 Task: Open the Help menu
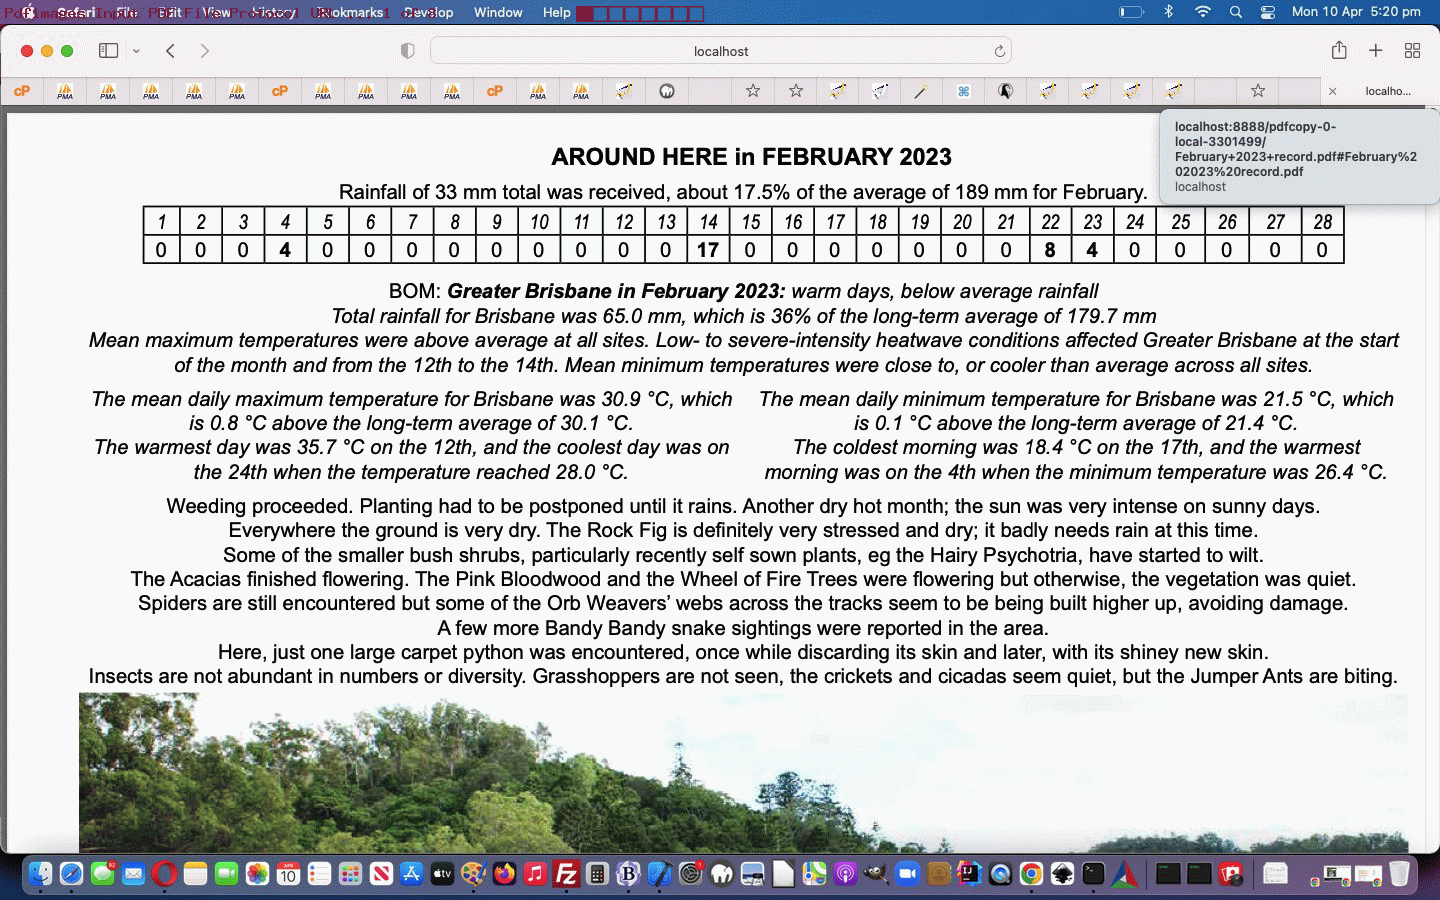point(556,12)
